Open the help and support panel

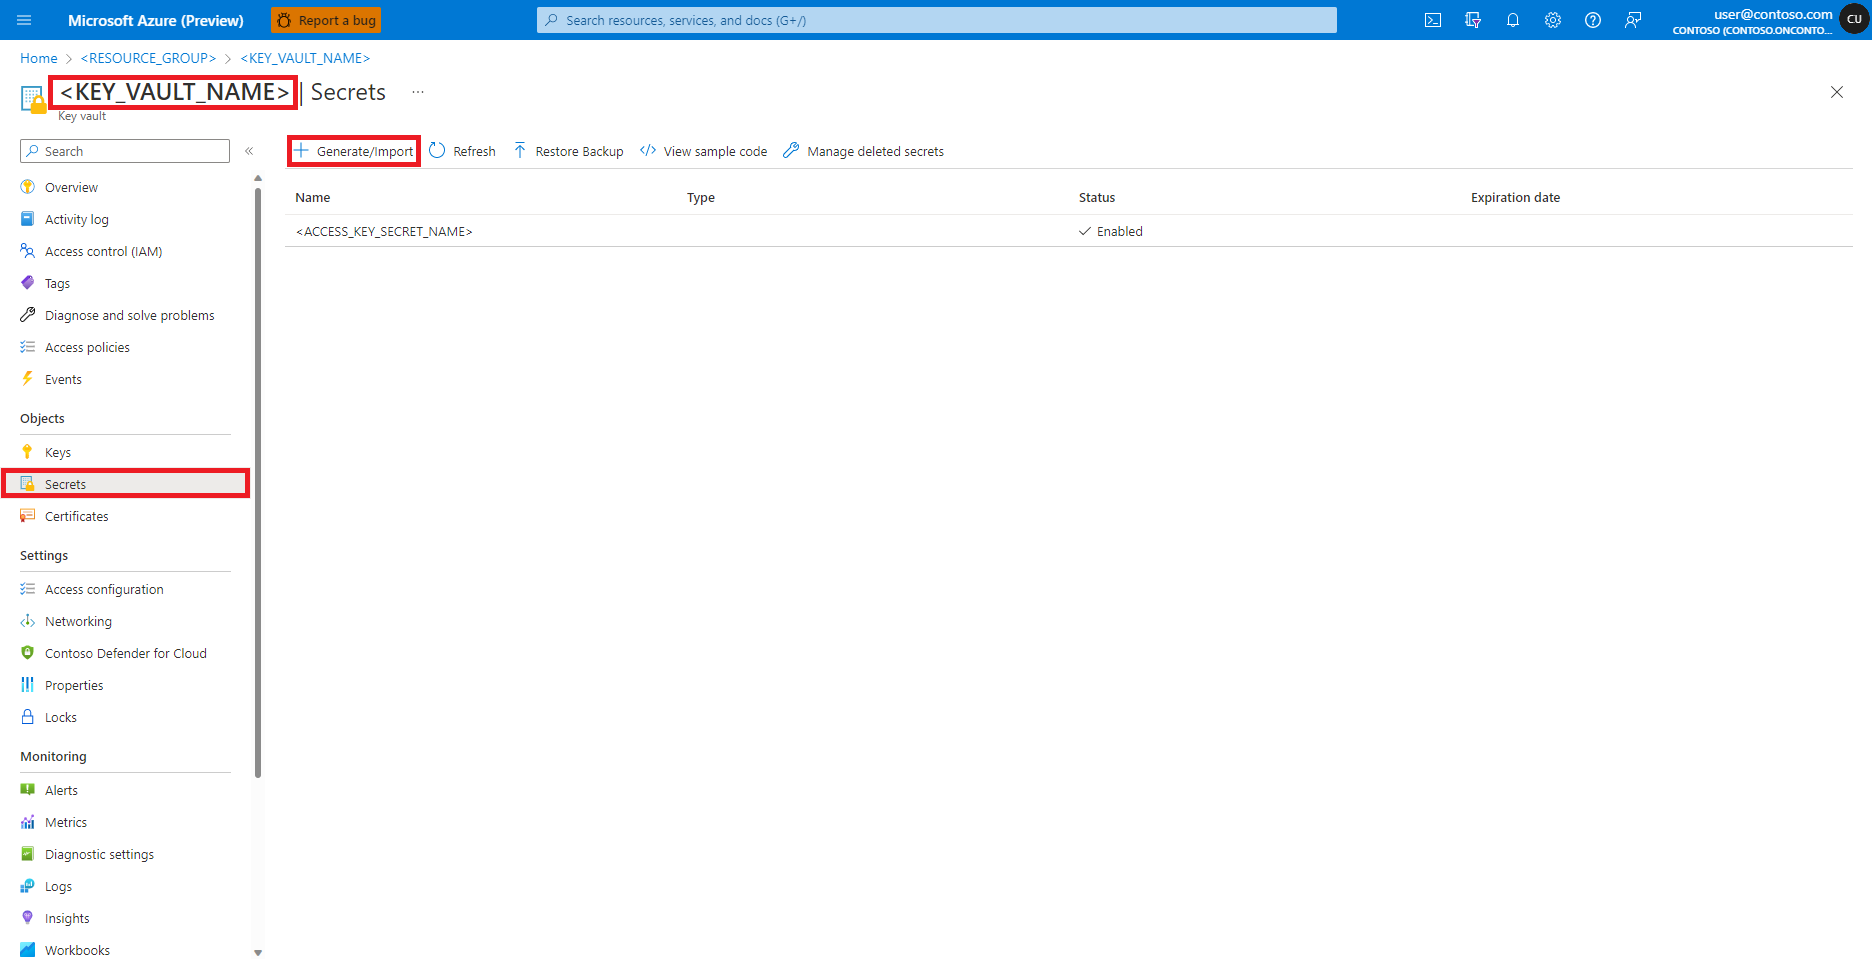[x=1592, y=20]
